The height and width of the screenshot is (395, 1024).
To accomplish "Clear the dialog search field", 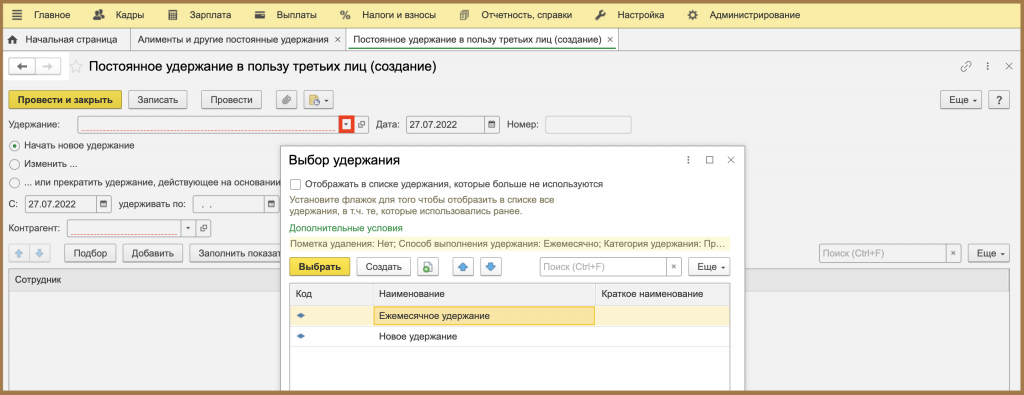I will click(x=673, y=266).
